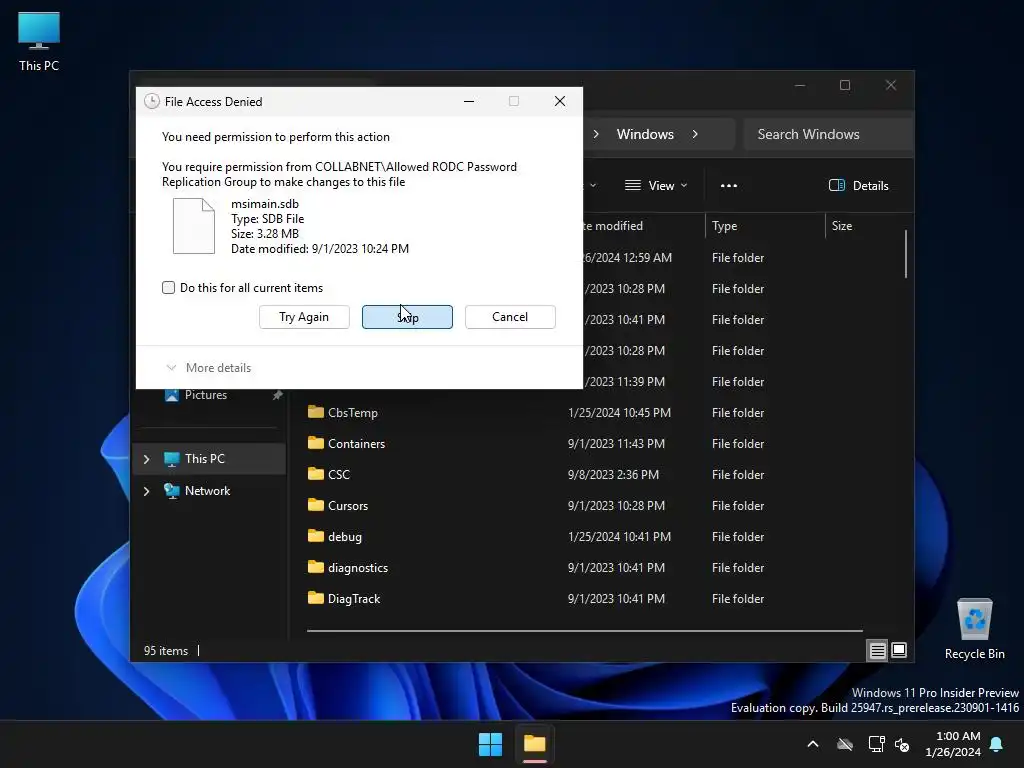Select the CSC folder
Viewport: 1024px width, 768px height.
click(339, 475)
